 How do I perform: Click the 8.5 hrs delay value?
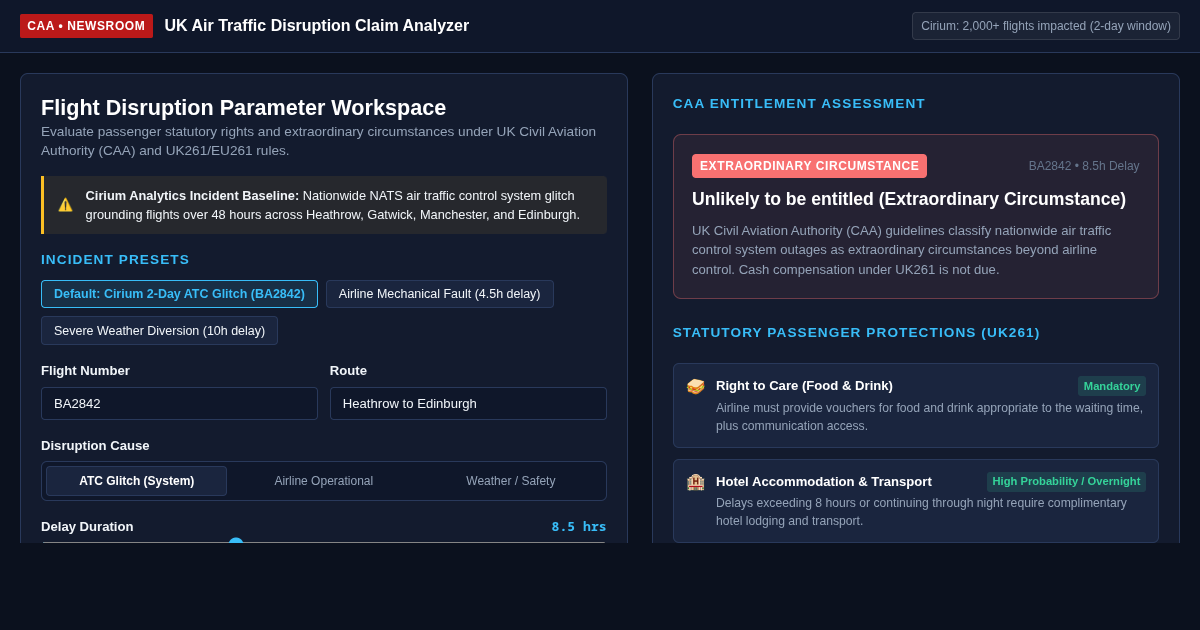(579, 526)
